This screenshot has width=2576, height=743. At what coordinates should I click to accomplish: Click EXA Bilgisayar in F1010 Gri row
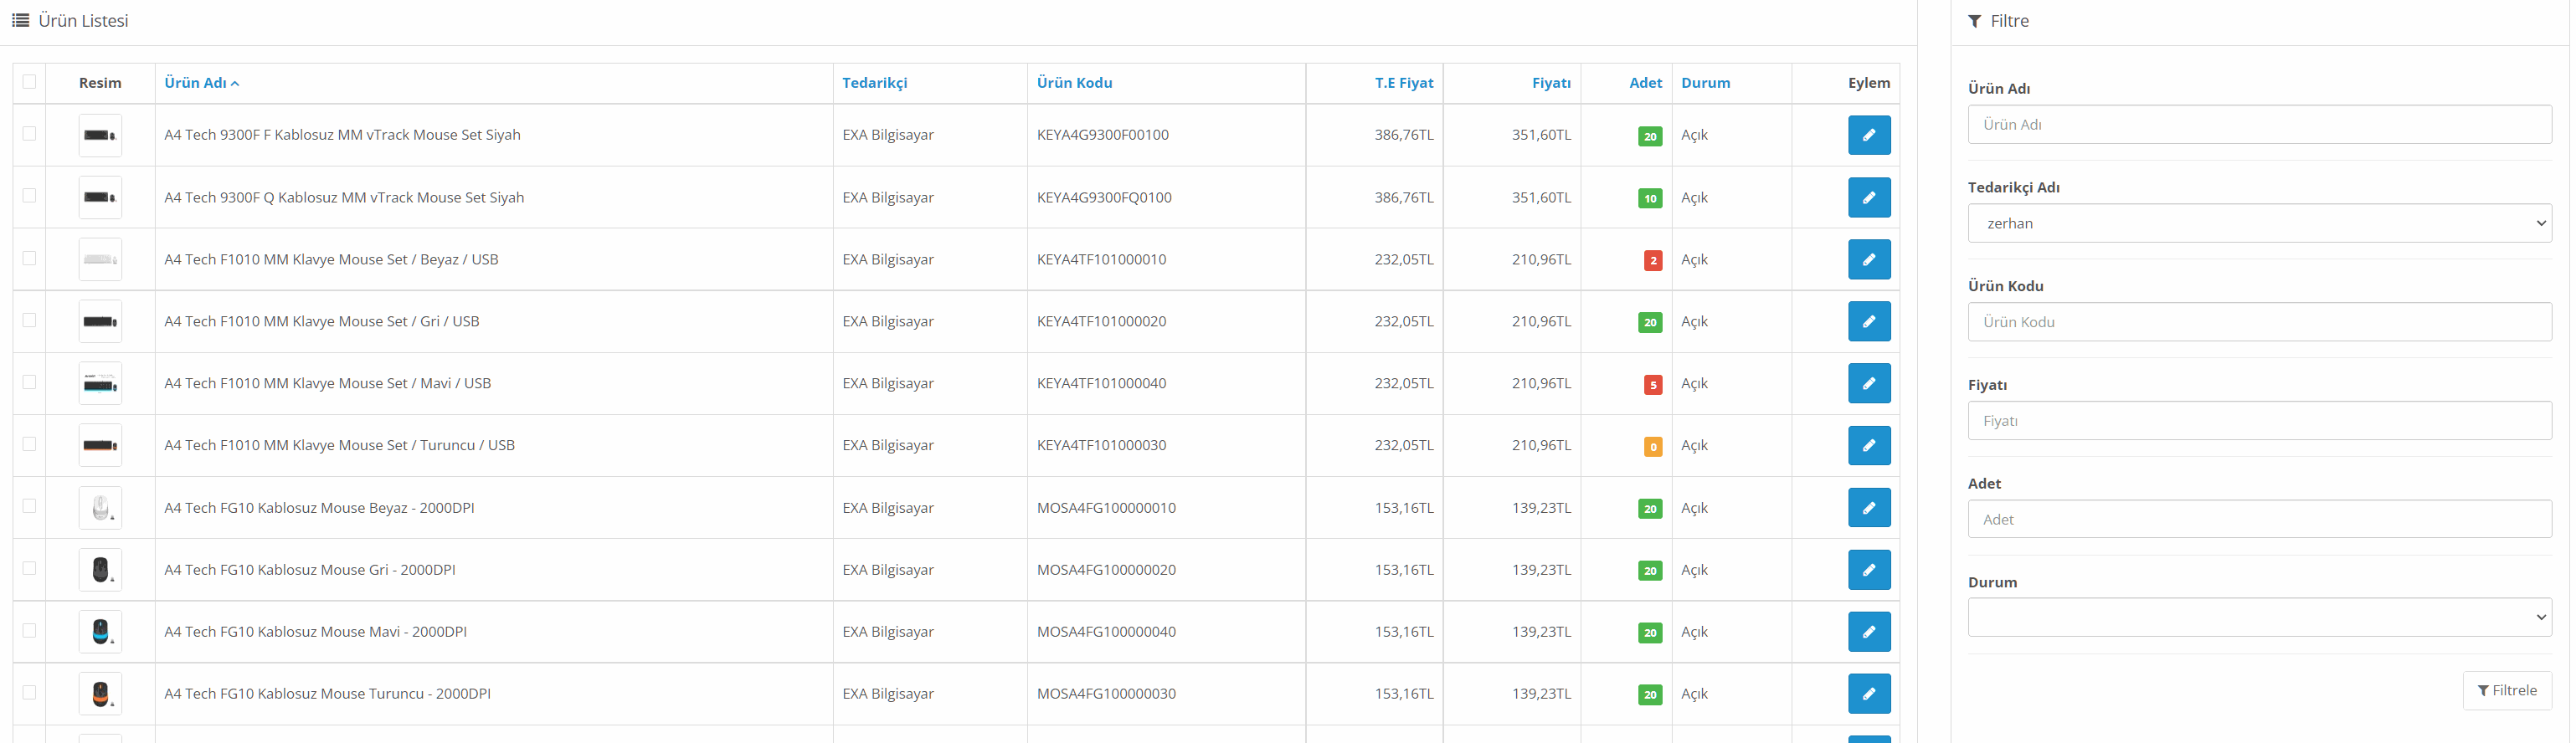[x=888, y=321]
